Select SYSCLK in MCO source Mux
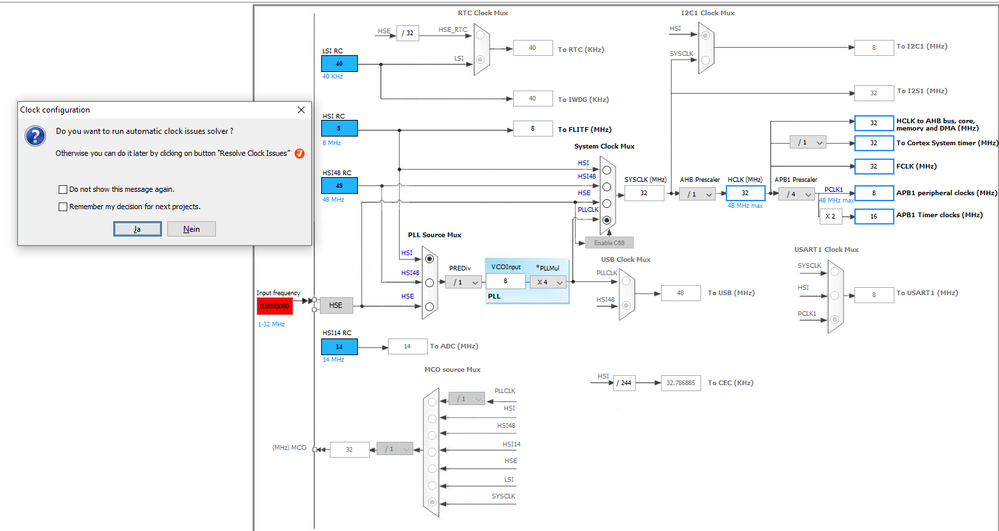Screen dimensions: 999x531 [x=433, y=502]
